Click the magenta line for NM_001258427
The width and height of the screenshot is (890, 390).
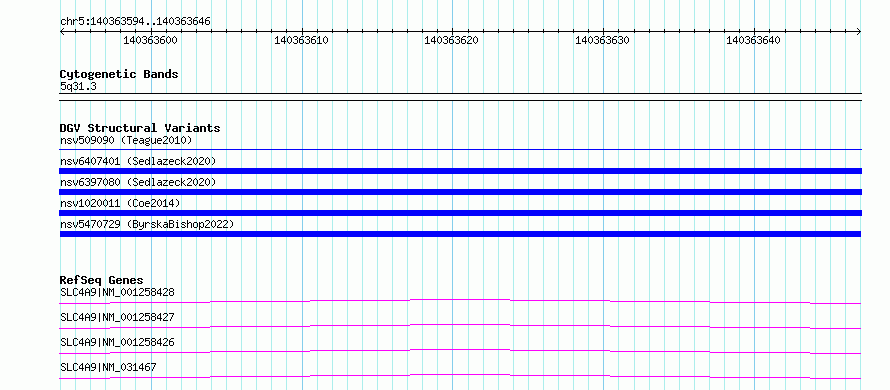460,326
